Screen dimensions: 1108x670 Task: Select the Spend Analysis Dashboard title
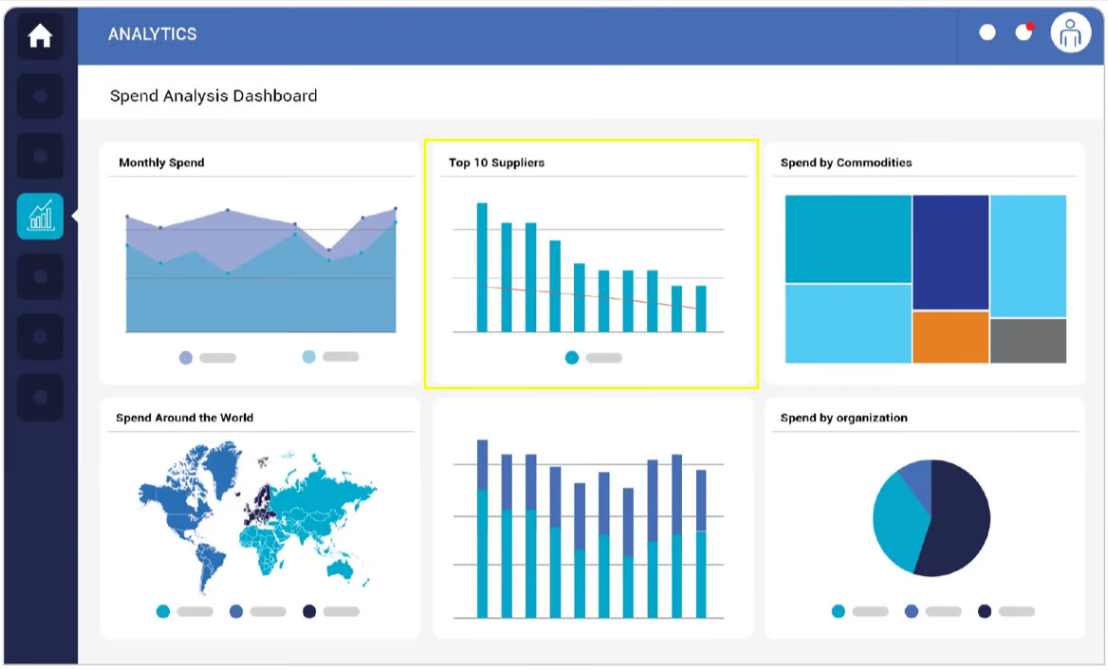[213, 95]
